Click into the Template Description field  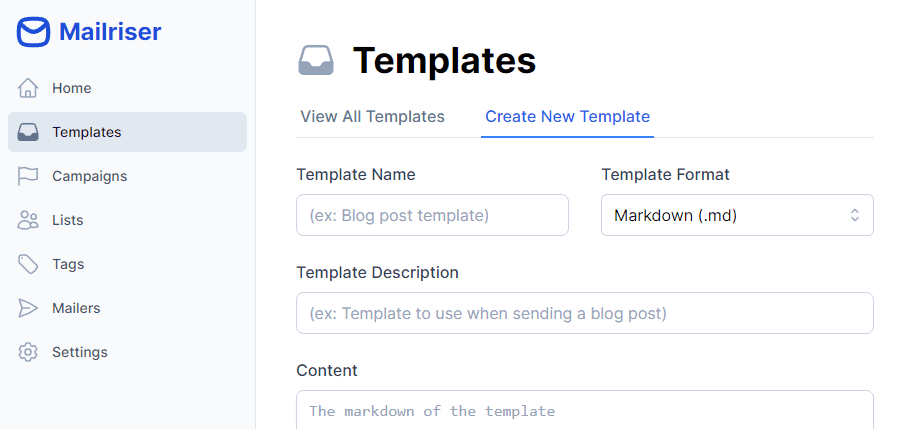[x=585, y=313]
